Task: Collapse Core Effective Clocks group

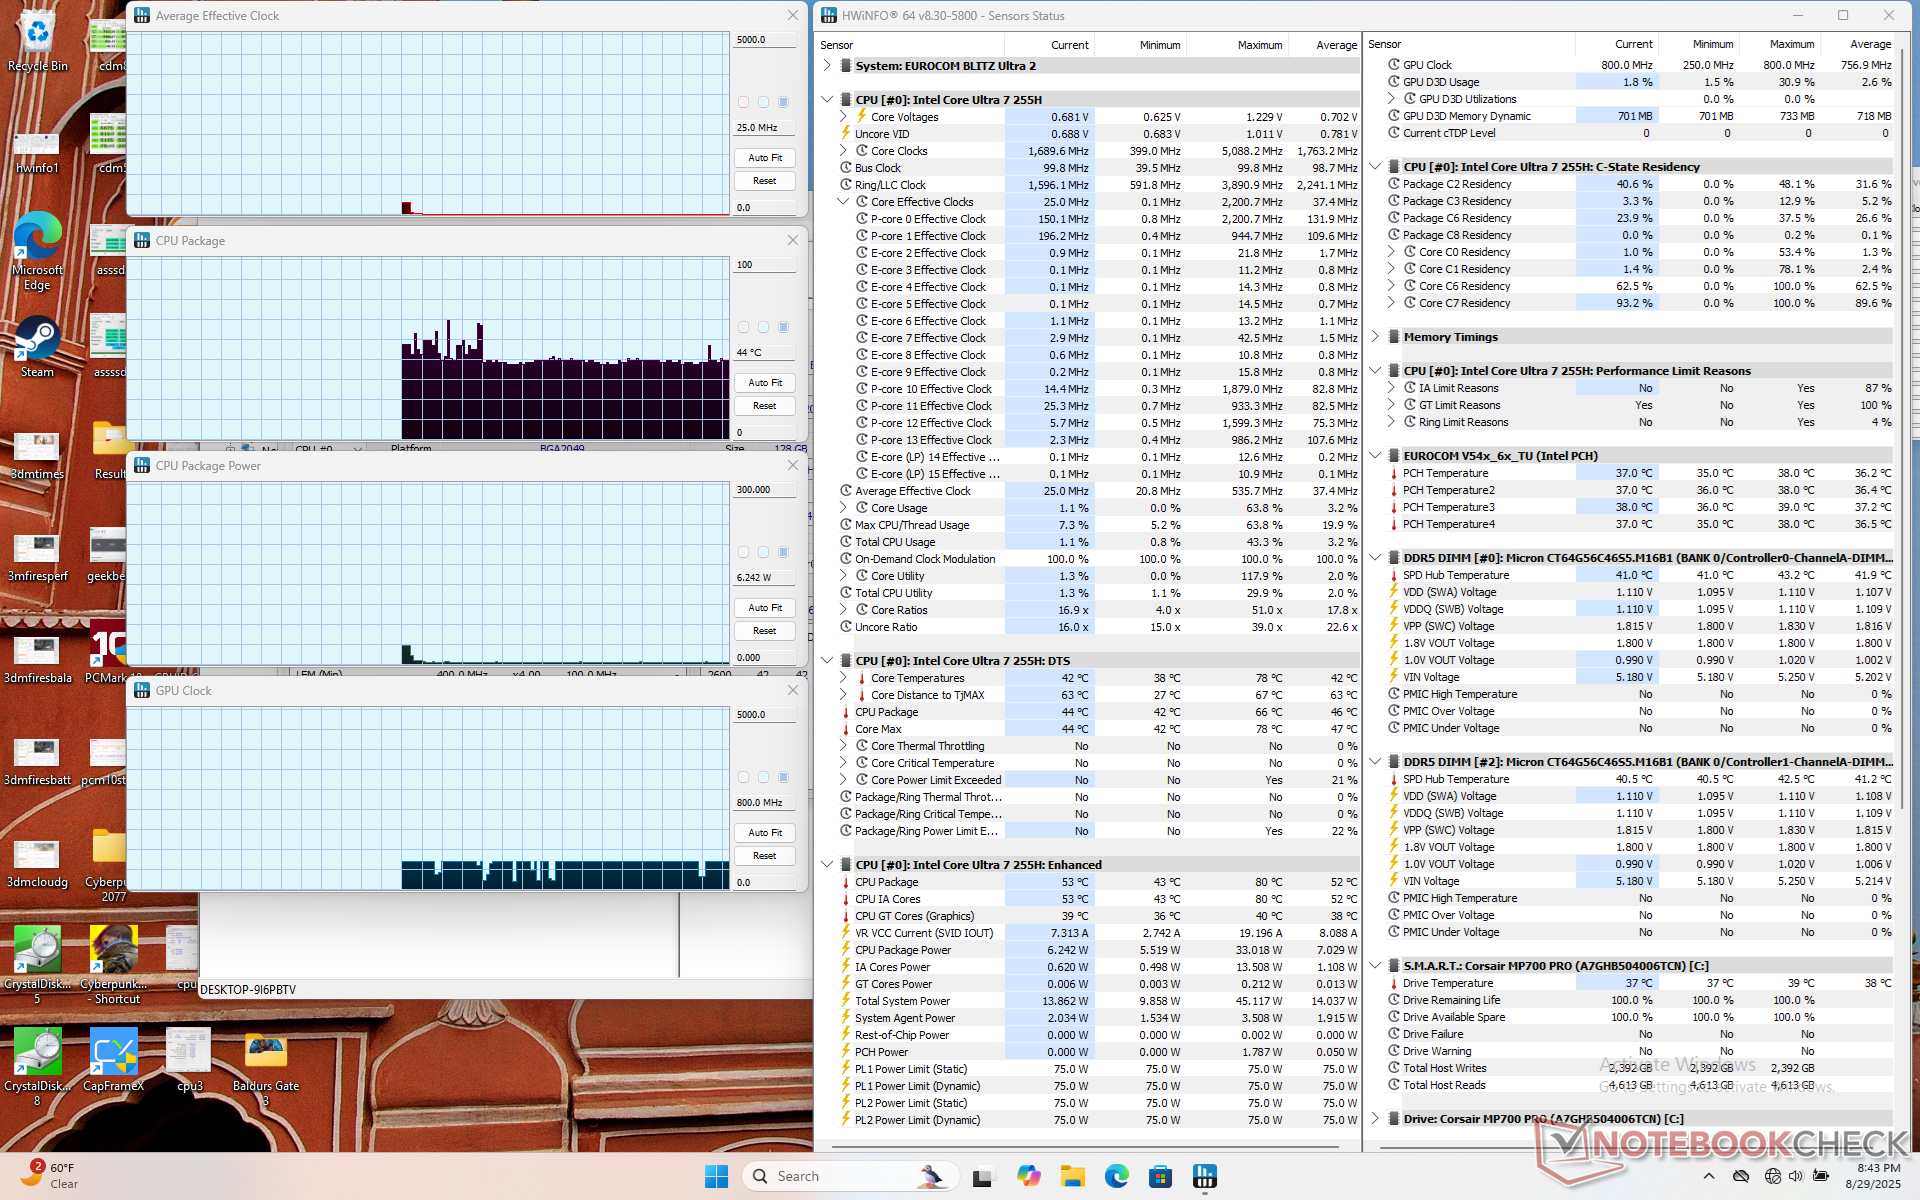Action: [843, 202]
